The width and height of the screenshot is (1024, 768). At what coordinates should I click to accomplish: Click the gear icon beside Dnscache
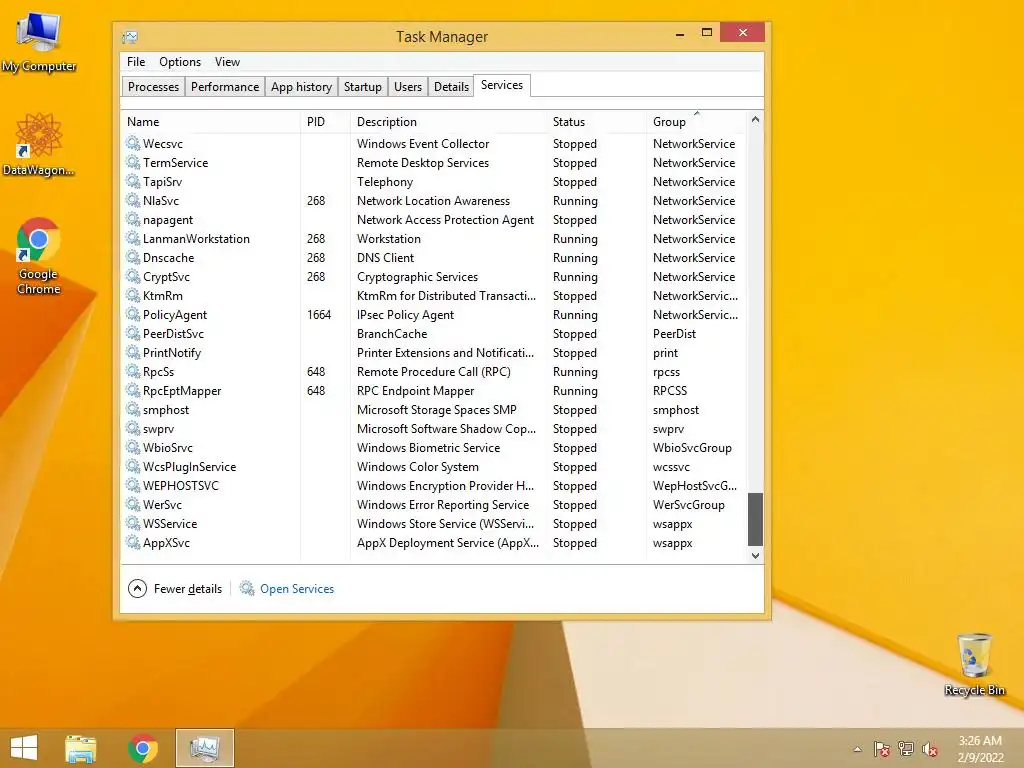pos(133,257)
